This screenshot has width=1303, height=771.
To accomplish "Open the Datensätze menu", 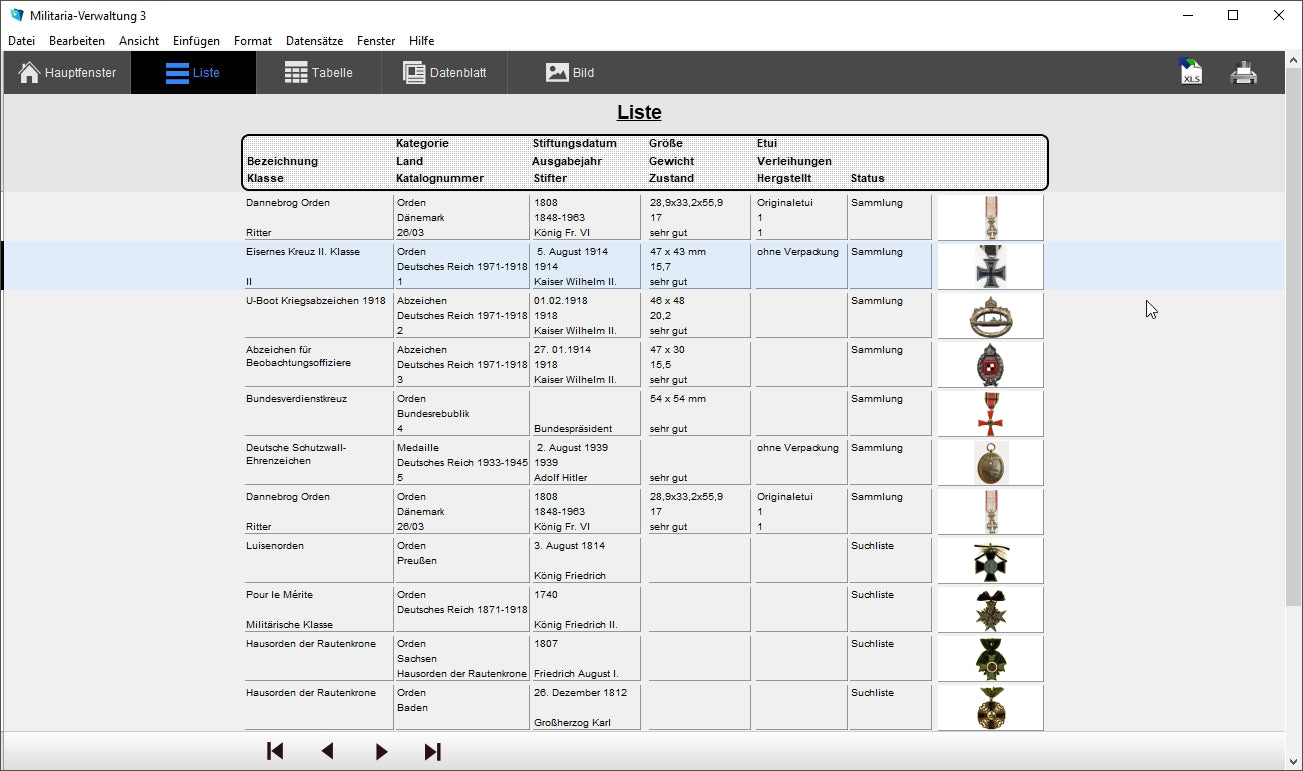I will 314,41.
